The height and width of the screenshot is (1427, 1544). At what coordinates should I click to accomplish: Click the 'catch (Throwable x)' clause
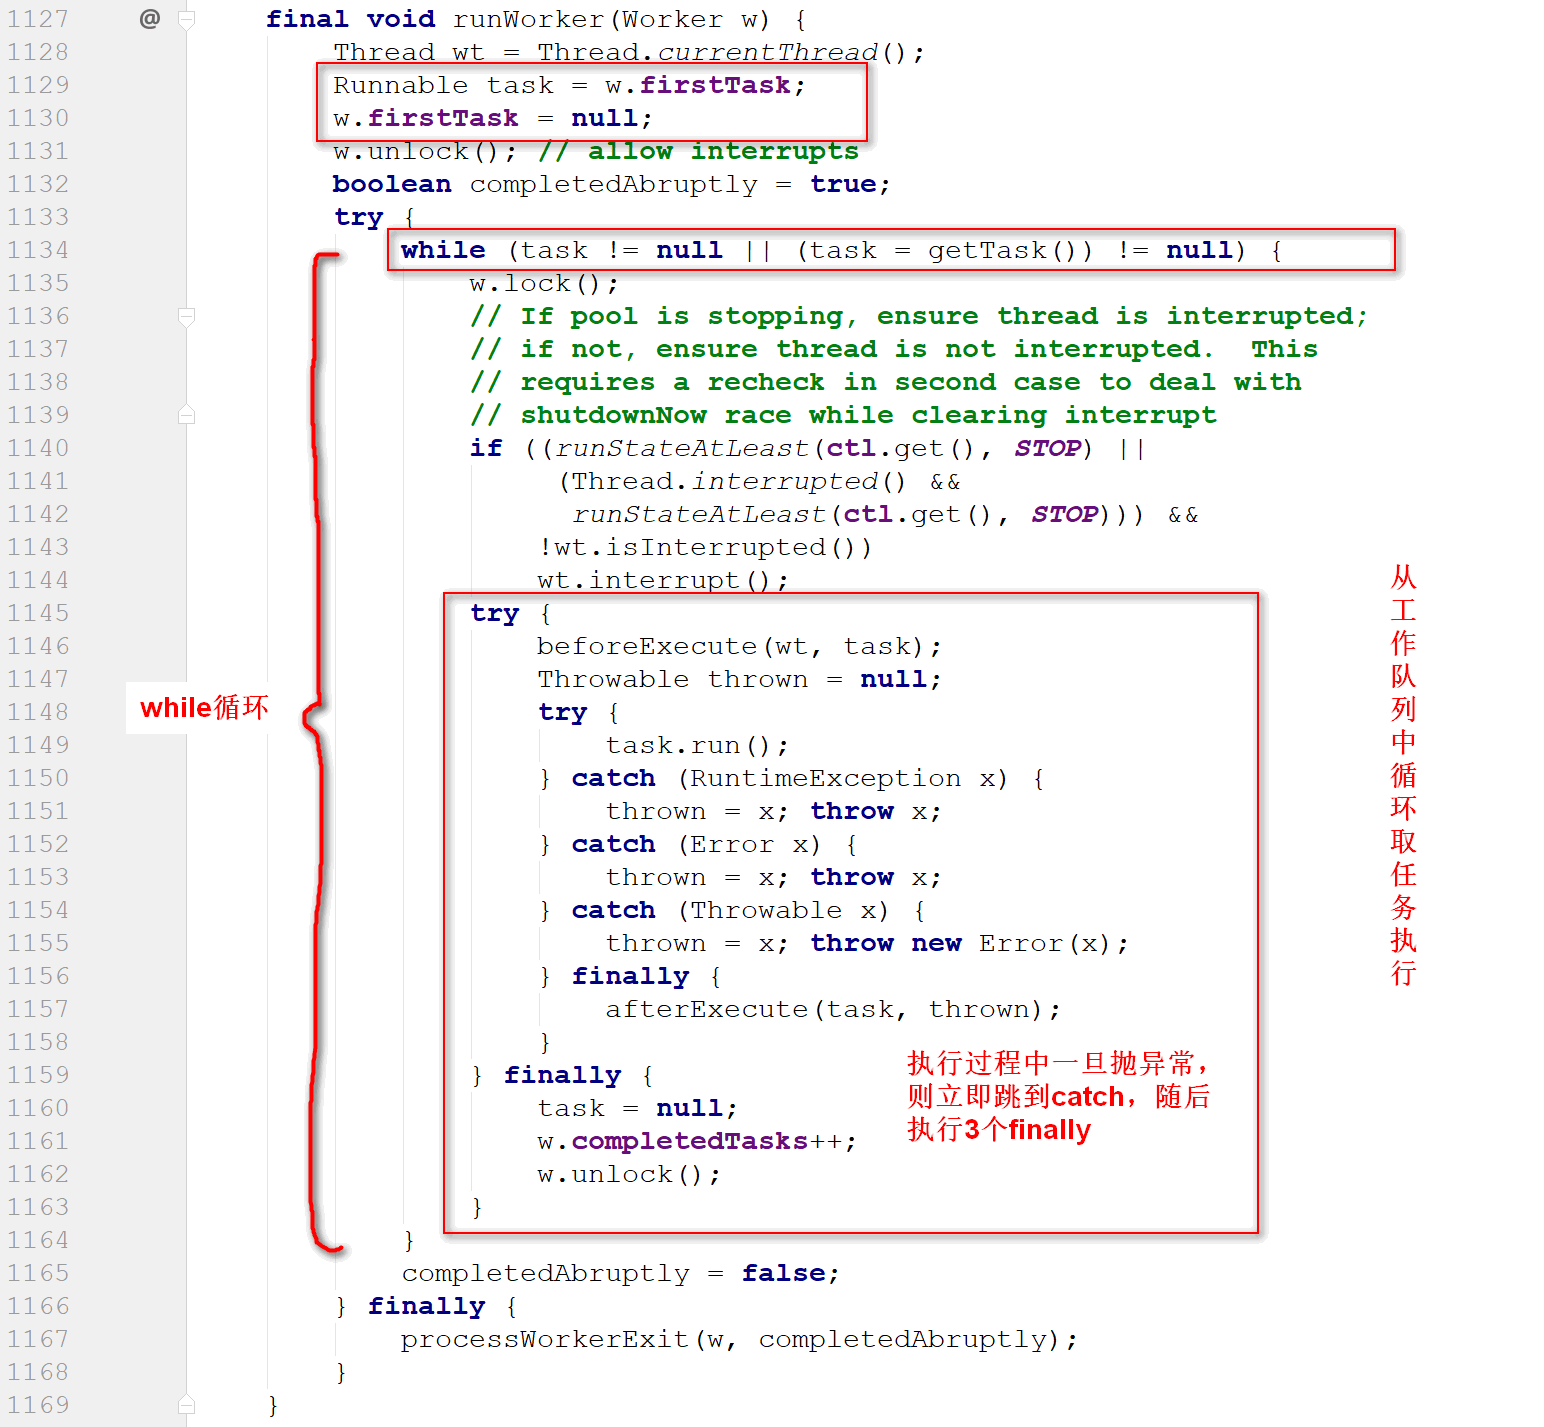[730, 910]
